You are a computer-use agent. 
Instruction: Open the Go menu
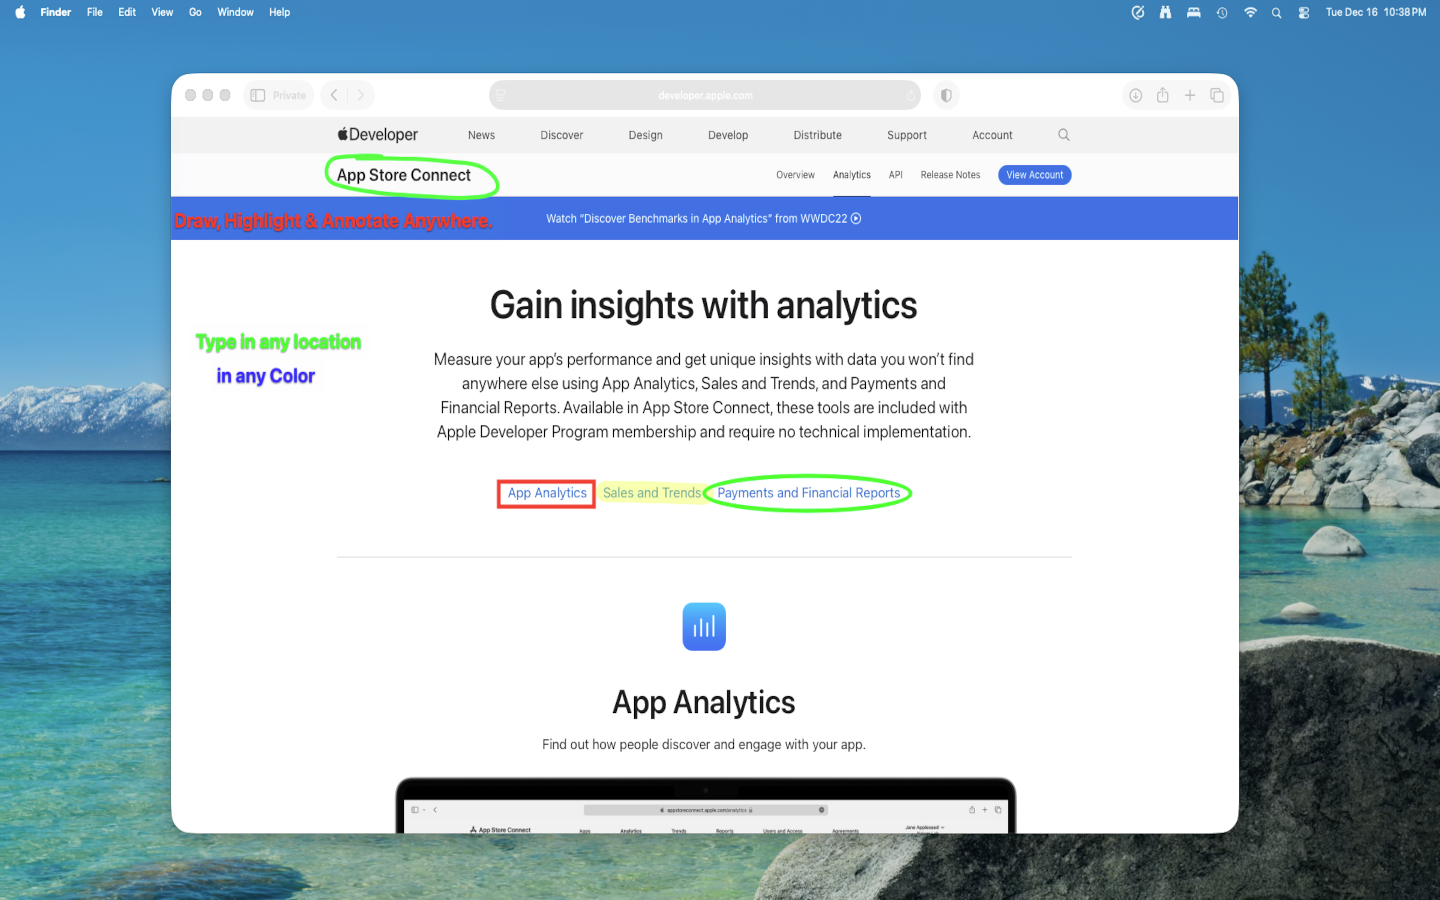pyautogui.click(x=195, y=12)
